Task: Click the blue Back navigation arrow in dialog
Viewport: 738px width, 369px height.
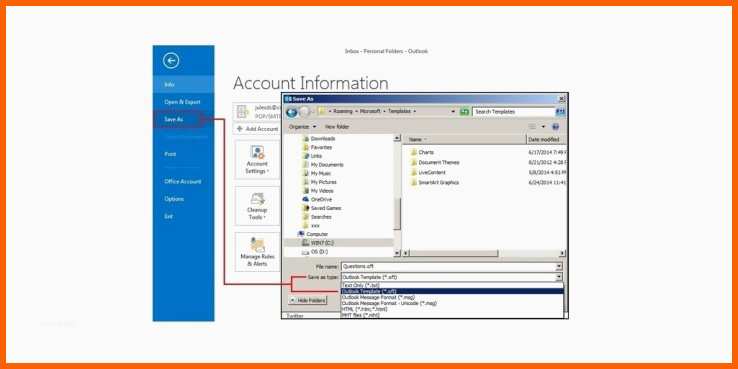Action: 291,112
